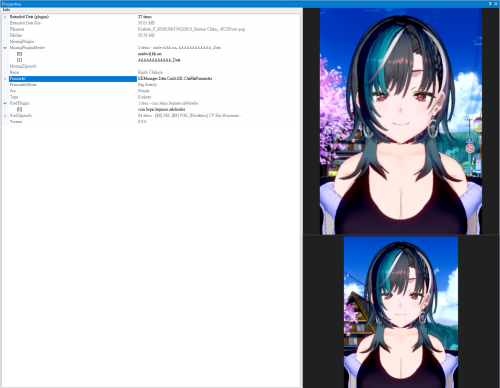Screen dimensions: 500x388
Task: Collapse the MissingPluginsMaybe list
Action: (5, 48)
